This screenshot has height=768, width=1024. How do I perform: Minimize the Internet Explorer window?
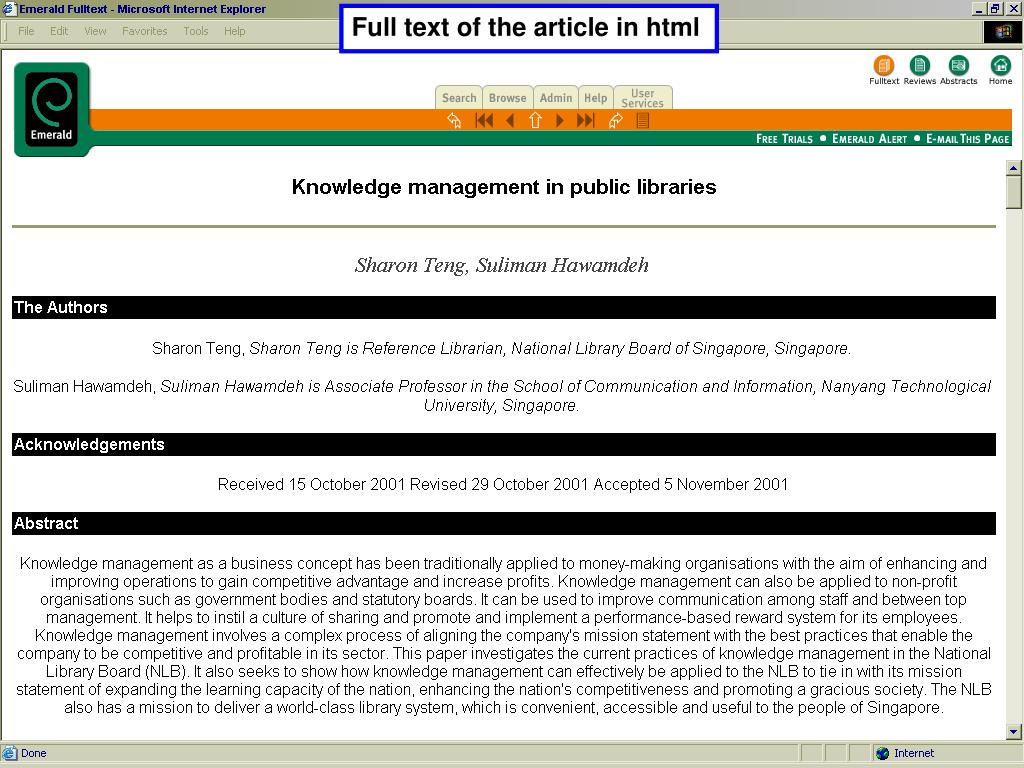tap(979, 9)
